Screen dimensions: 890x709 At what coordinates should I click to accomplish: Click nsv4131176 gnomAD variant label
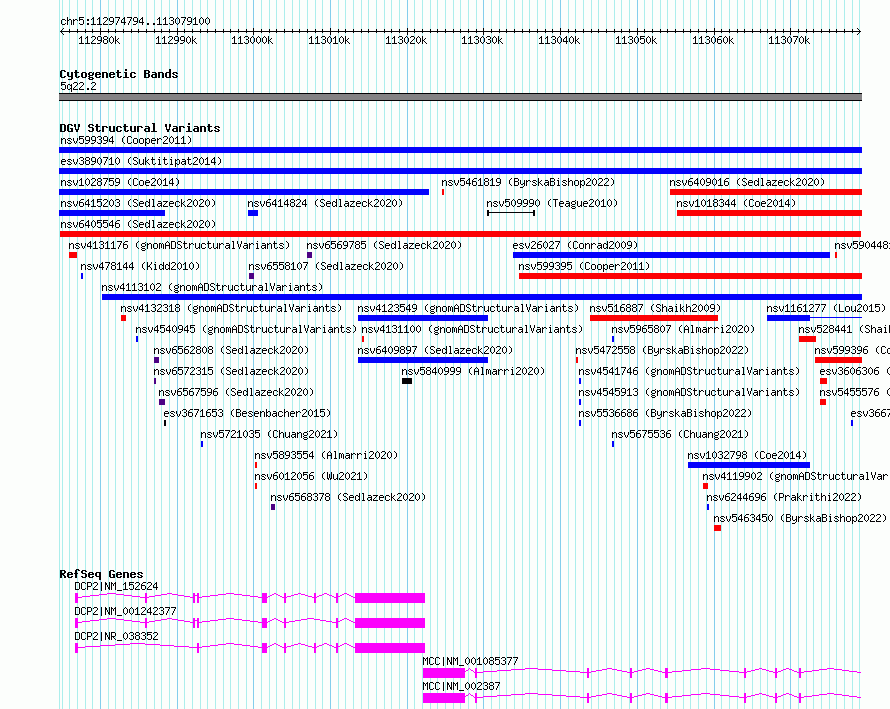(x=179, y=245)
